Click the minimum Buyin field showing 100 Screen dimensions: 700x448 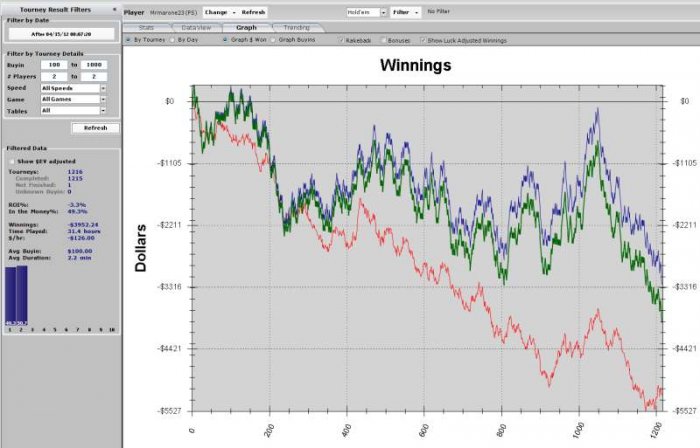(x=54, y=65)
